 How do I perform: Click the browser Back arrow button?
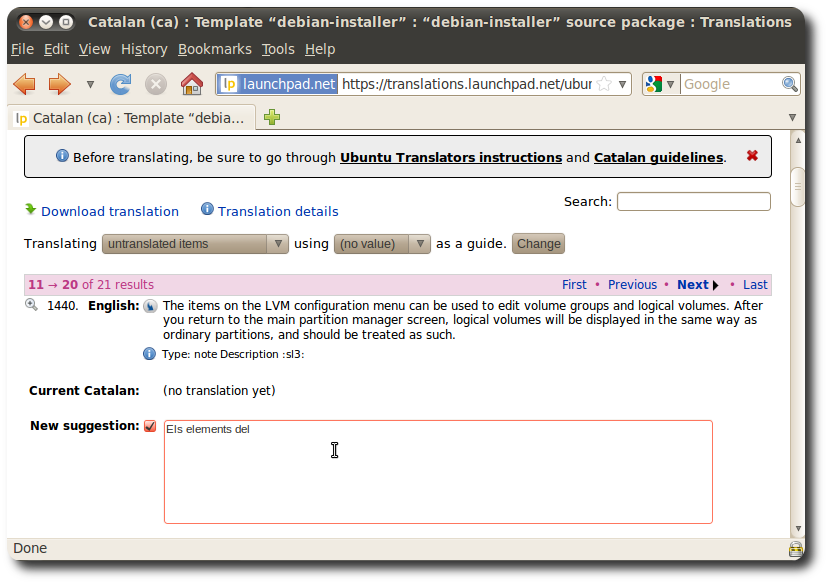click(x=24, y=84)
